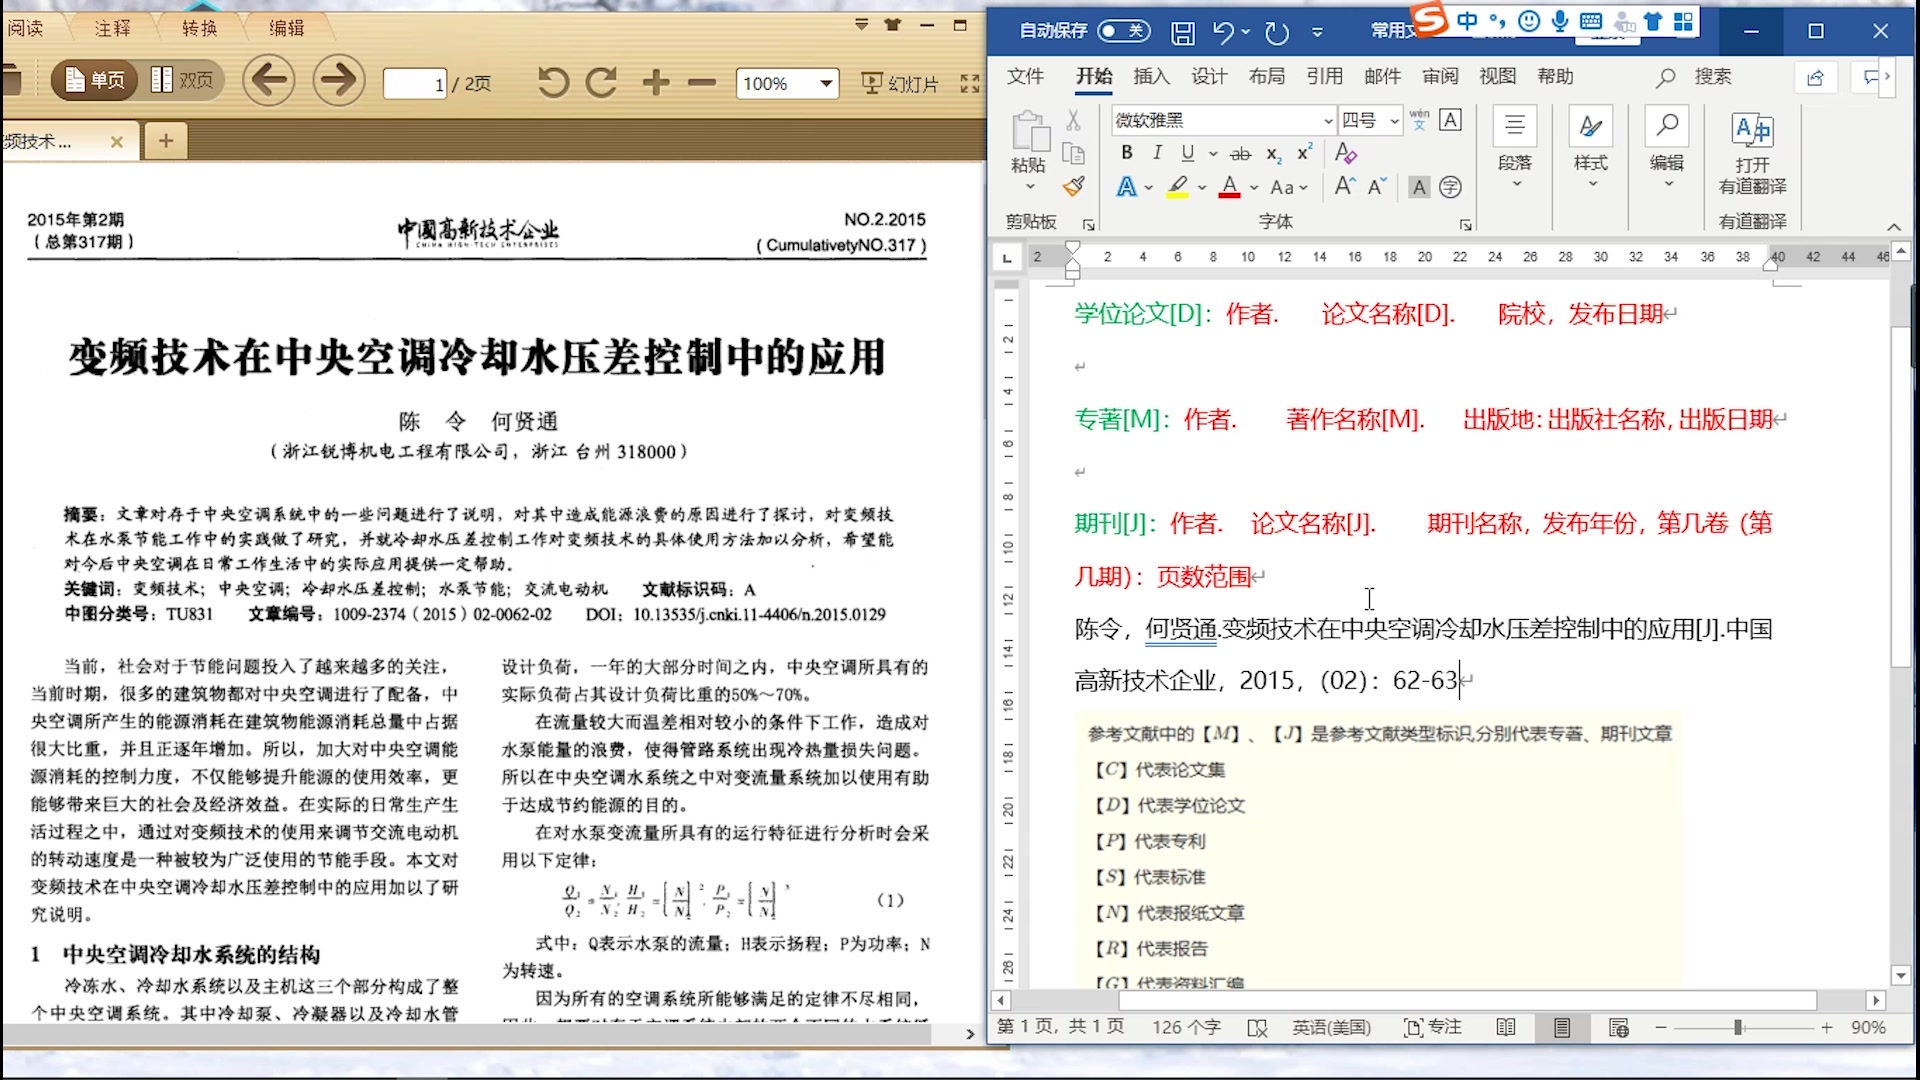Image resolution: width=1920 pixels, height=1080 pixels.
Task: Switch to the 插入 ribbon tab
Action: coord(1151,76)
